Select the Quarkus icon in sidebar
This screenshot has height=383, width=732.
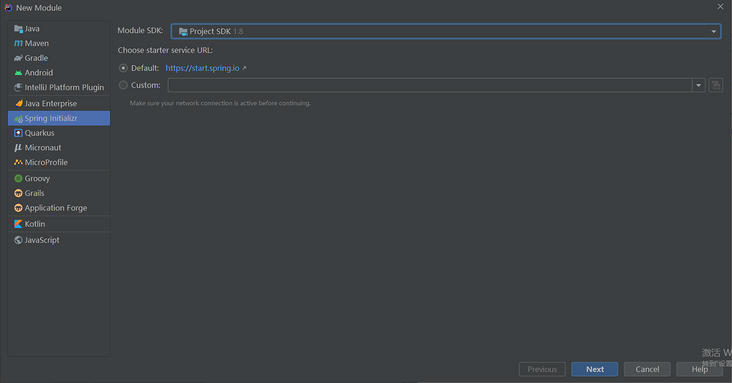click(x=18, y=133)
